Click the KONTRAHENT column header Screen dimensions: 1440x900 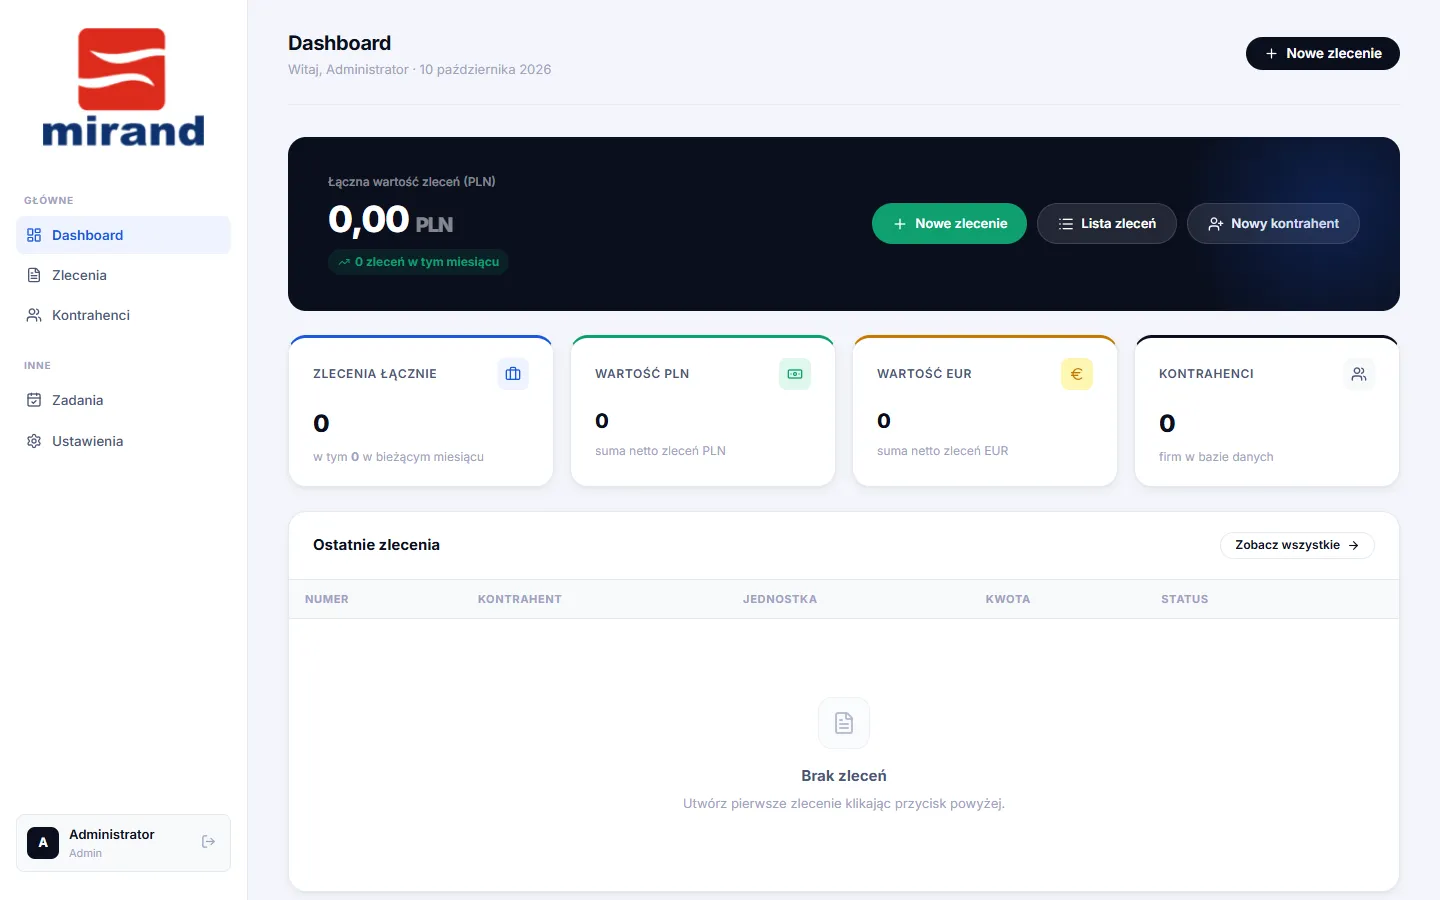[520, 599]
